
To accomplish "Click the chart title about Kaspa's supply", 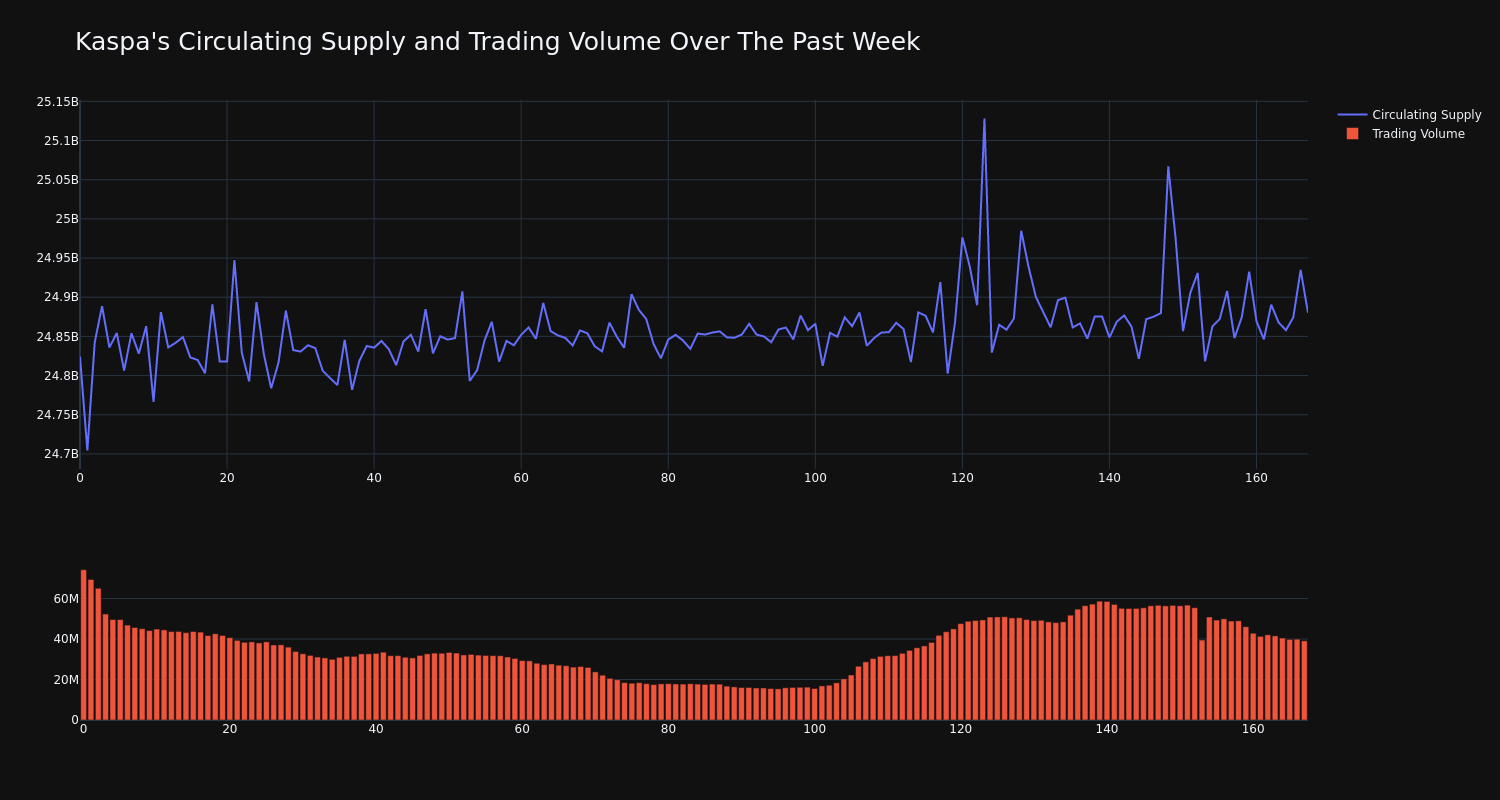I will pyautogui.click(x=497, y=42).
